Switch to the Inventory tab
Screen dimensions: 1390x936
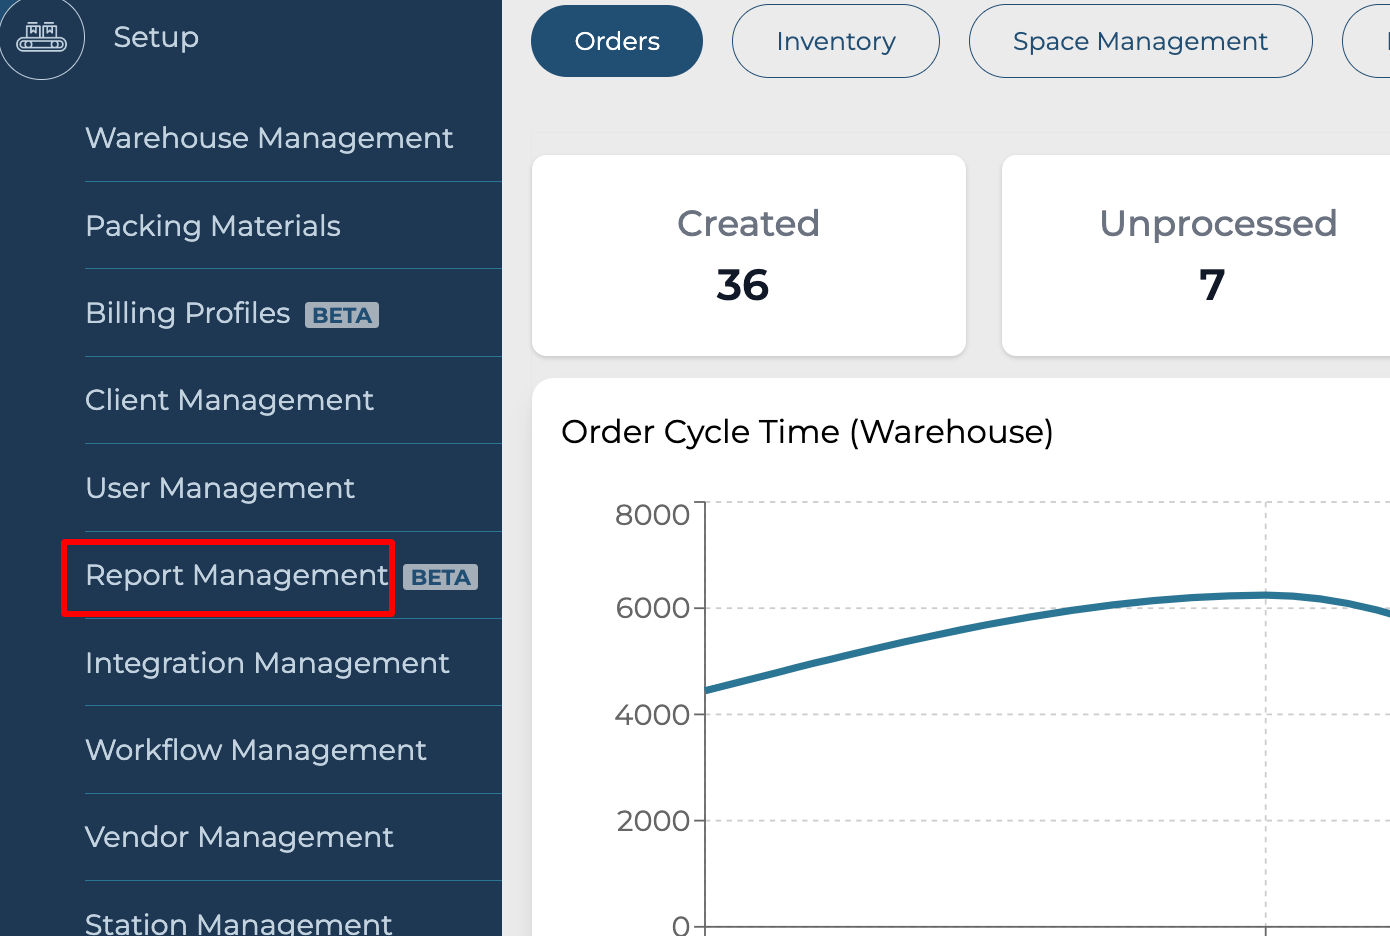coord(836,41)
